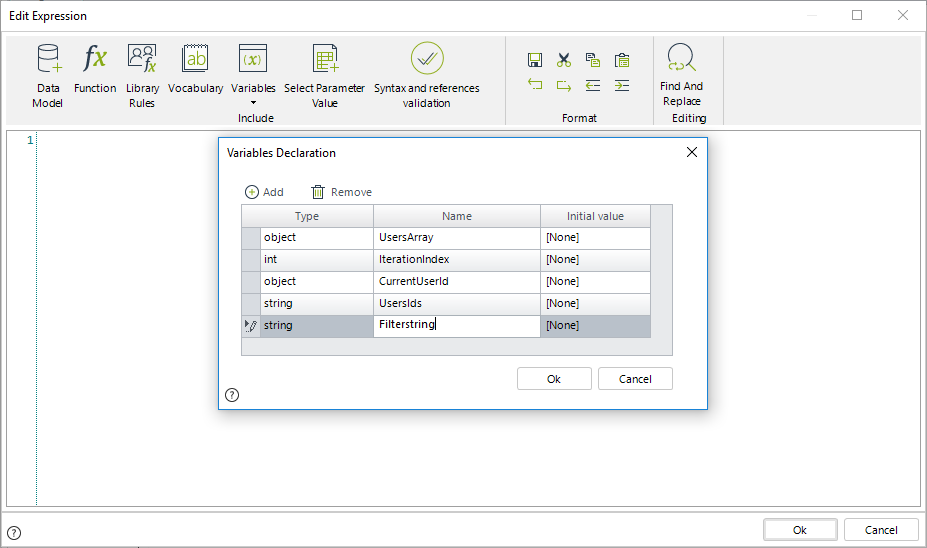The height and width of the screenshot is (548, 927).
Task: Close the Variables Declaration dialog
Action: [x=692, y=153]
